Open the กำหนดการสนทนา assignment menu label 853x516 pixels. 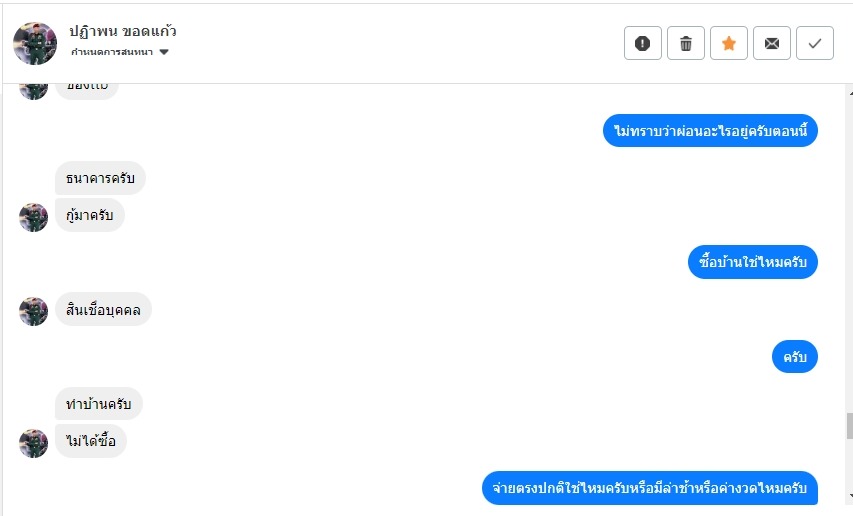112,52
